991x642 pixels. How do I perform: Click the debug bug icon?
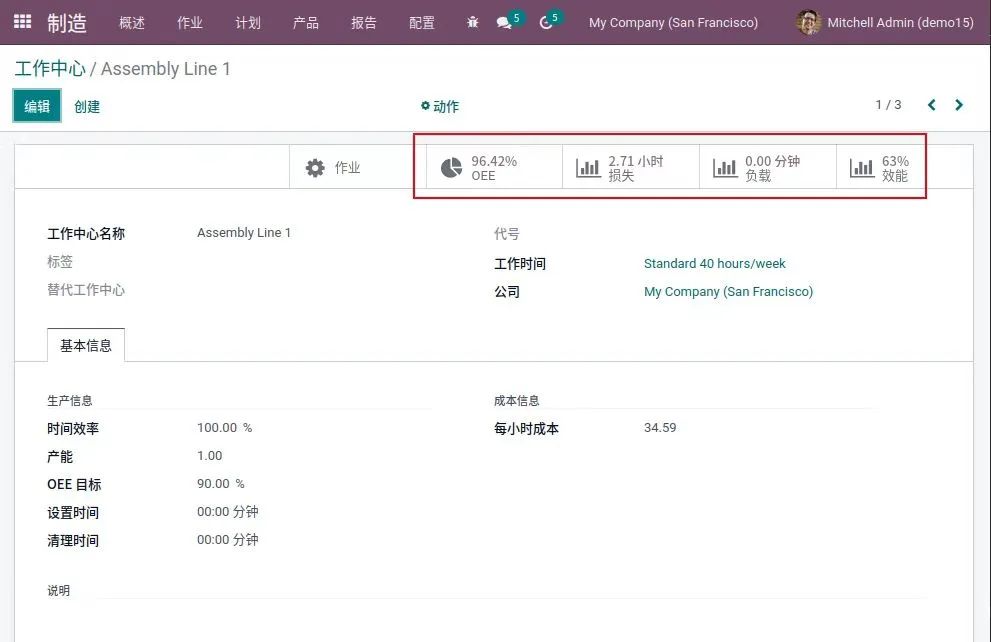tap(473, 22)
